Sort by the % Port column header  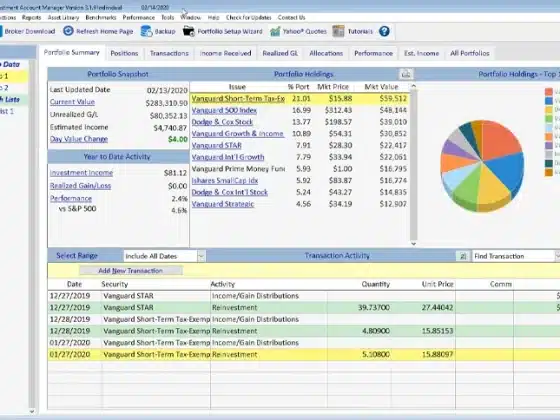pyautogui.click(x=299, y=87)
